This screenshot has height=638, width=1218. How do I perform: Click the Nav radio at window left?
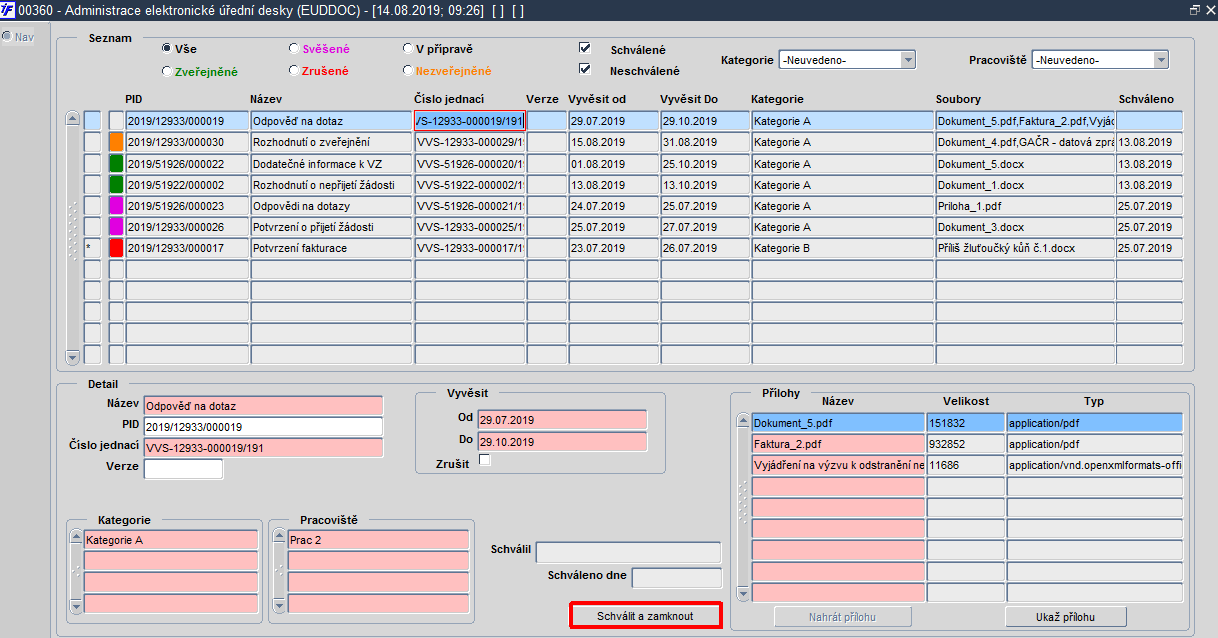click(7, 37)
